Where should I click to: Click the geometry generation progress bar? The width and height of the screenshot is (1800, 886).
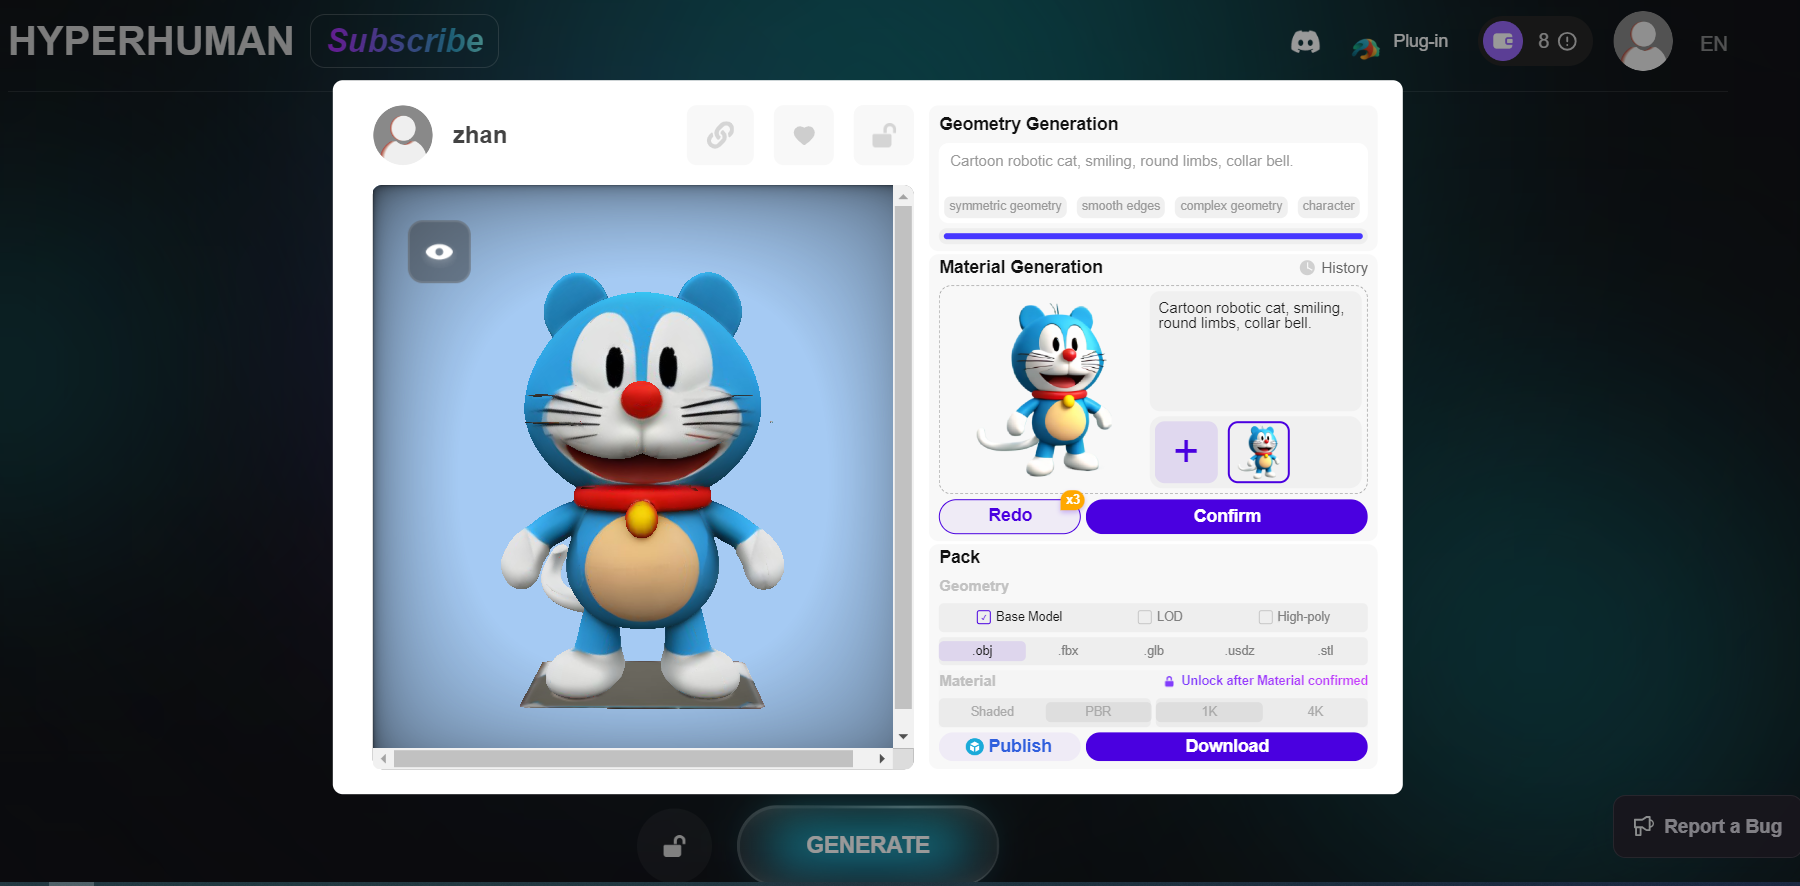(x=1153, y=236)
